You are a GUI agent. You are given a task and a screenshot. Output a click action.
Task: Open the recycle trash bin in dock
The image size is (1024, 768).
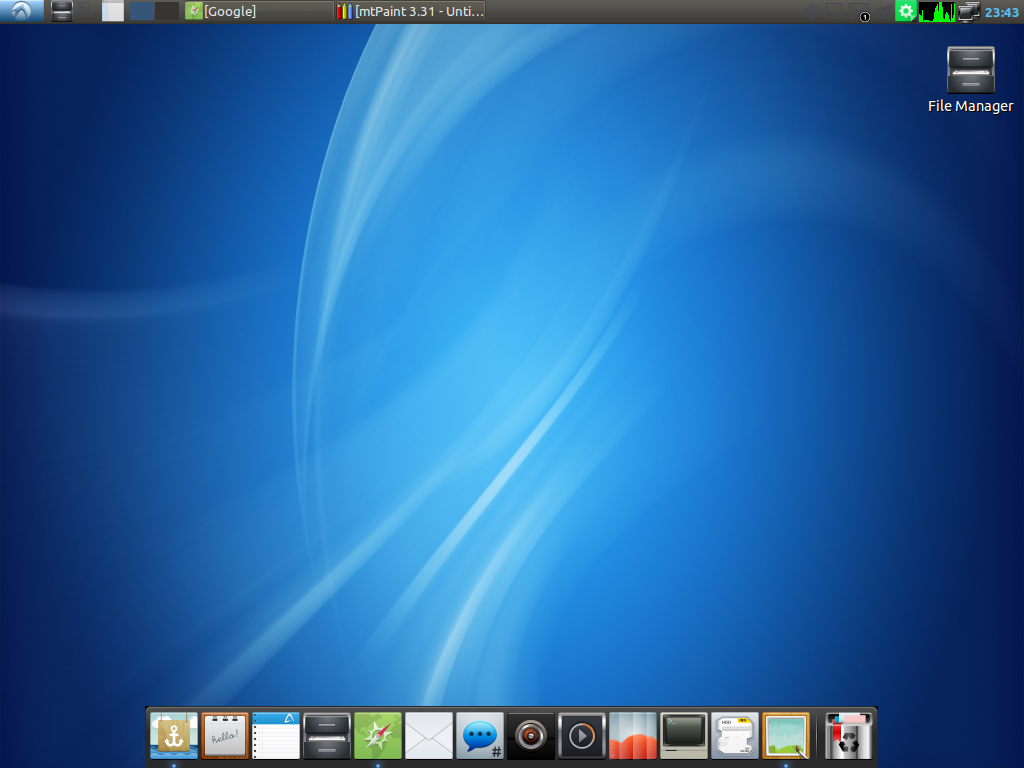point(849,736)
